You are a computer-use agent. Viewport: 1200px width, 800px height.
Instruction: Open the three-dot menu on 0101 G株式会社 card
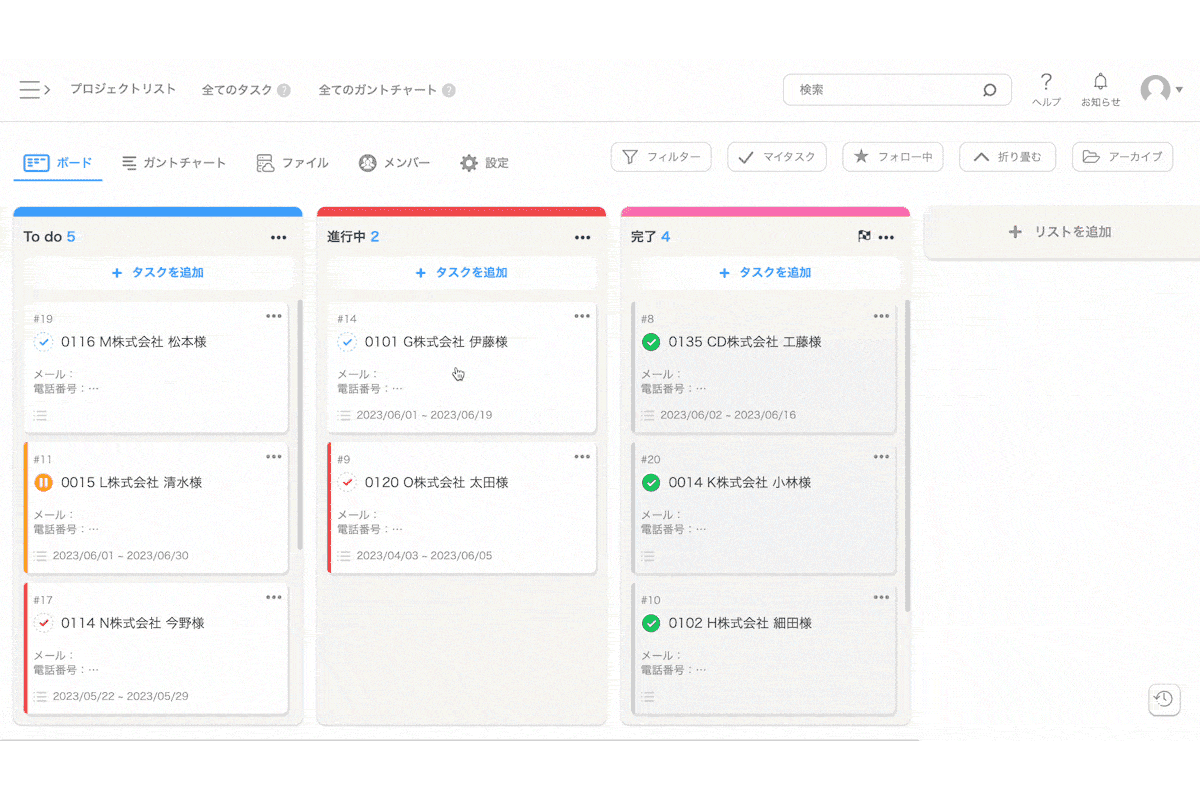pos(582,315)
